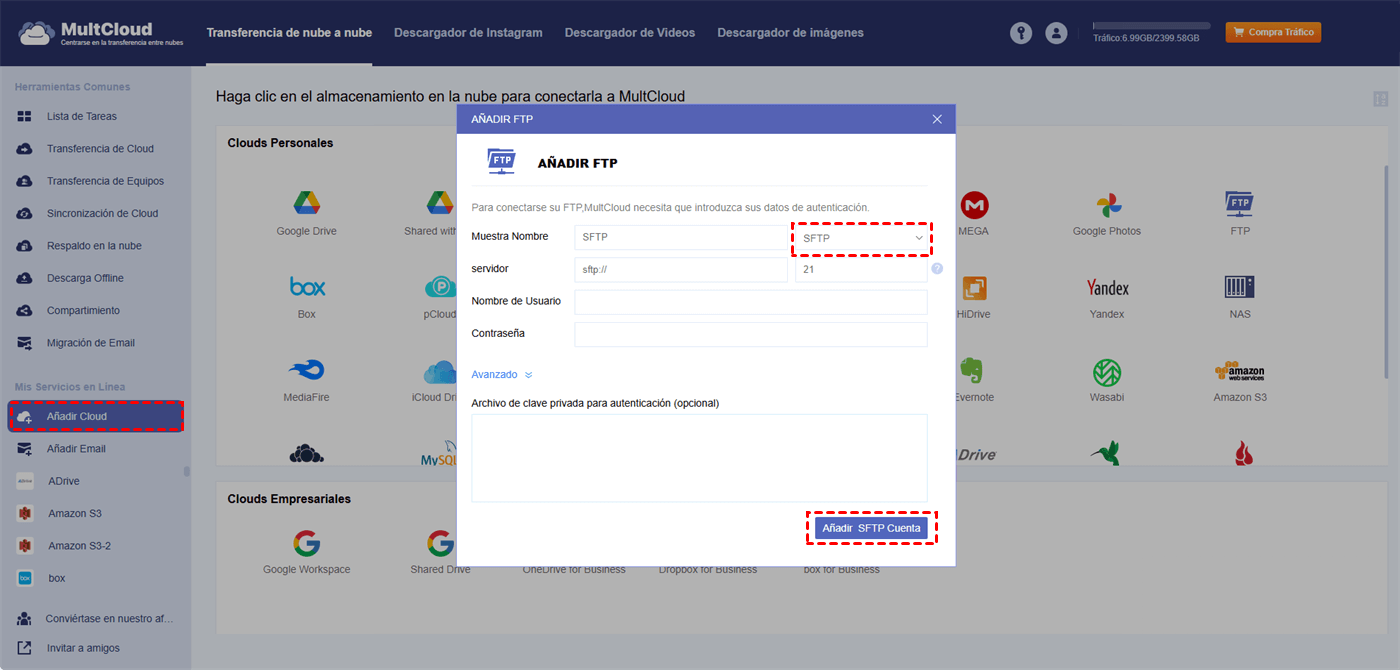1400x670 pixels.
Task: Click the cloud list vertical scrollbar
Action: (x=1386, y=272)
